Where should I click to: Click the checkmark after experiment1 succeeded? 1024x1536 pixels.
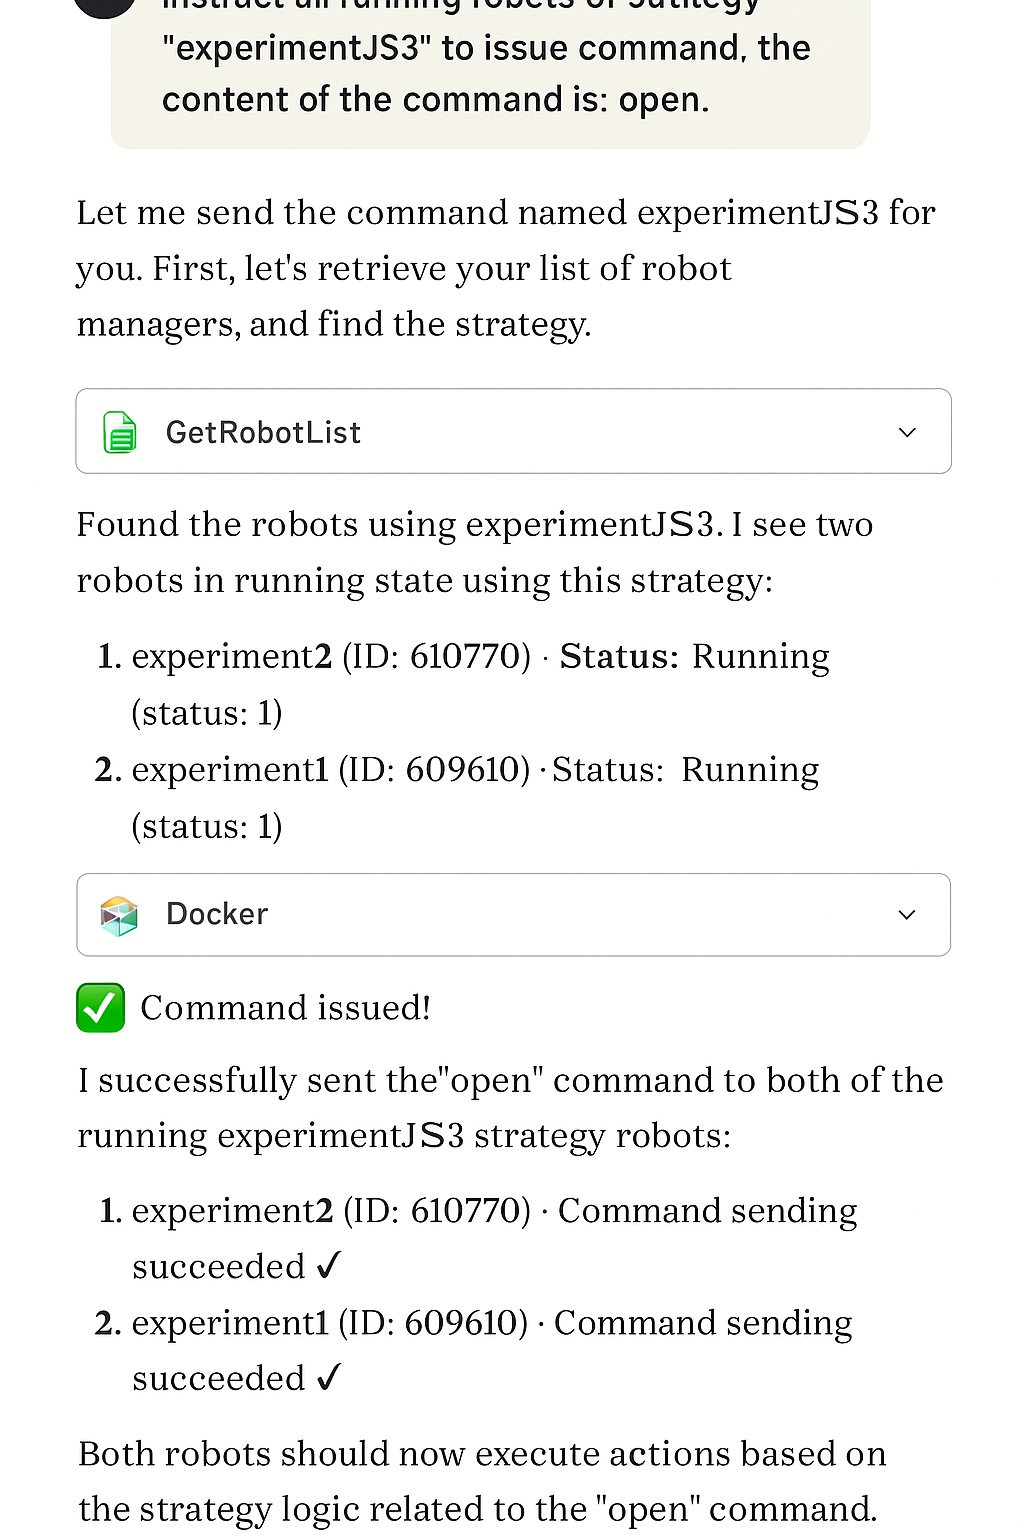click(329, 1378)
